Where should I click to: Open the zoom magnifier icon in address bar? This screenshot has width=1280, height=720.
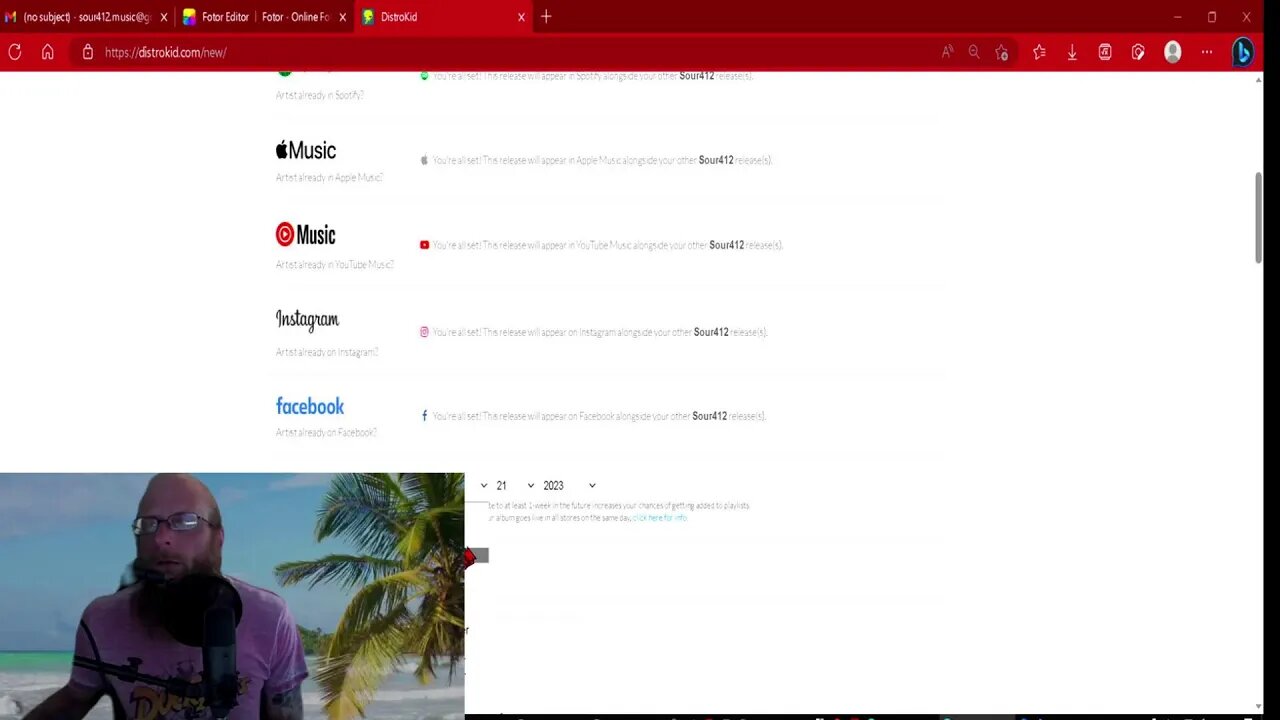pyautogui.click(x=974, y=52)
